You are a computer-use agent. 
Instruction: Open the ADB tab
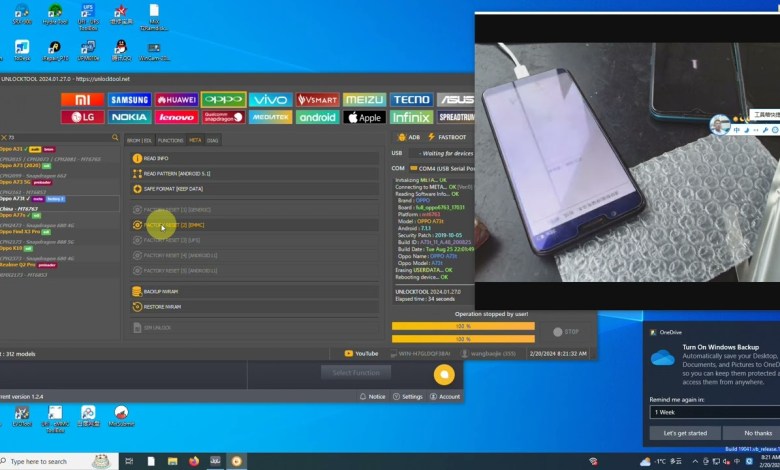click(409, 137)
